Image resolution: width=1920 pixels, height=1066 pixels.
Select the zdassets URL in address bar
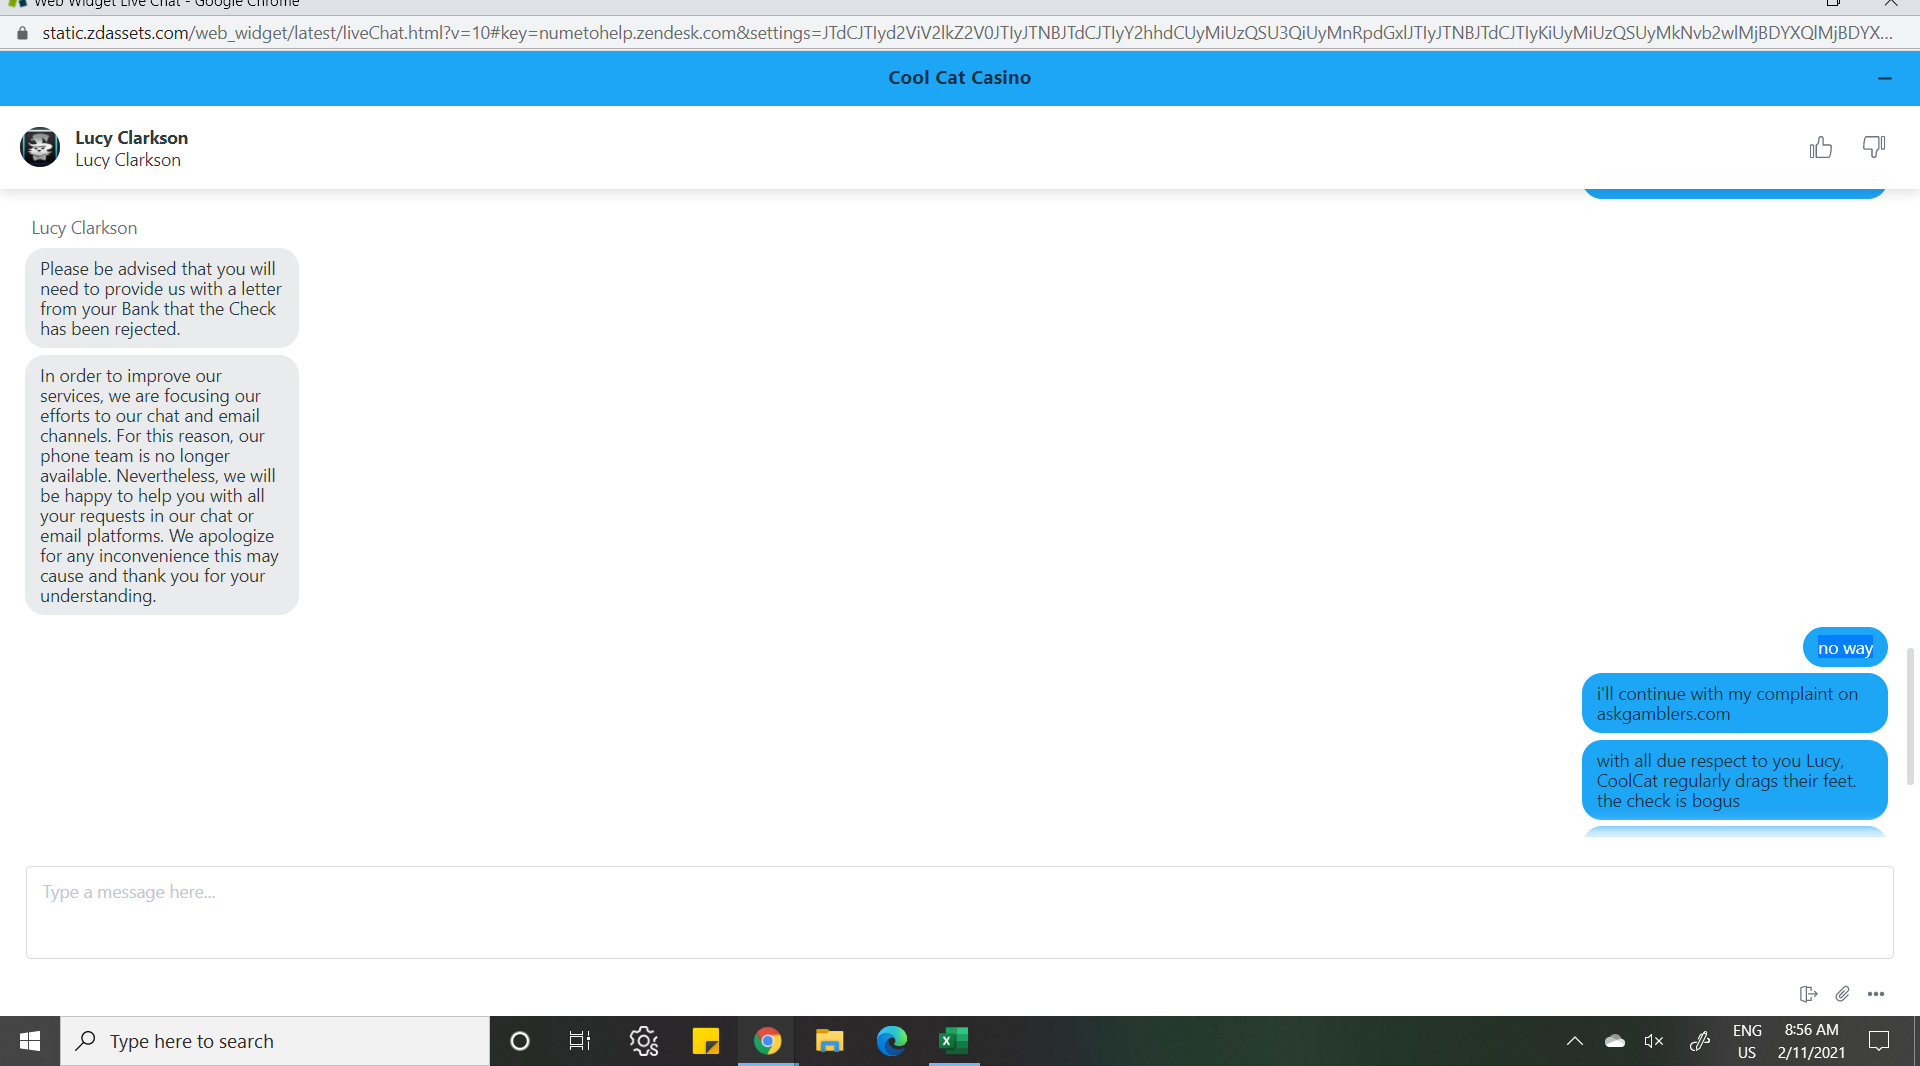coord(967,33)
